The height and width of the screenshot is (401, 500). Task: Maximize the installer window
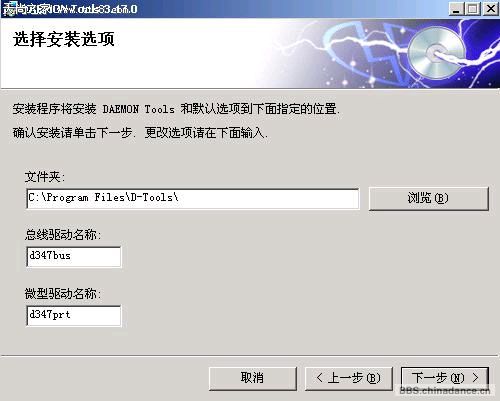point(473,9)
